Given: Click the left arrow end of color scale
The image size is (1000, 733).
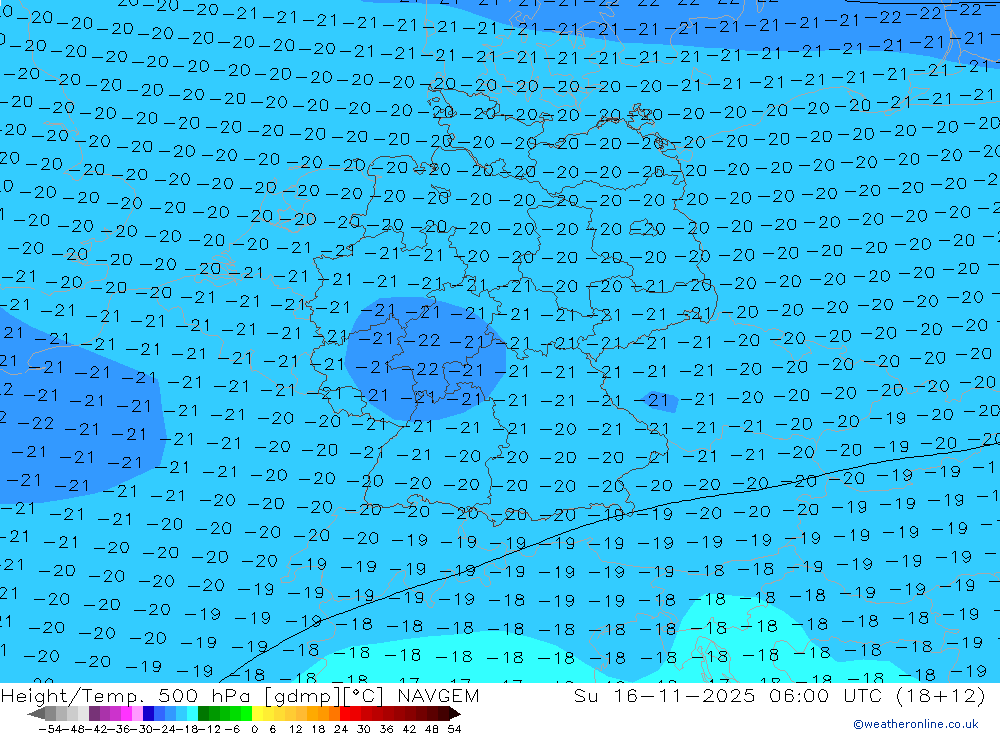Looking at the screenshot, I should tap(36, 713).
